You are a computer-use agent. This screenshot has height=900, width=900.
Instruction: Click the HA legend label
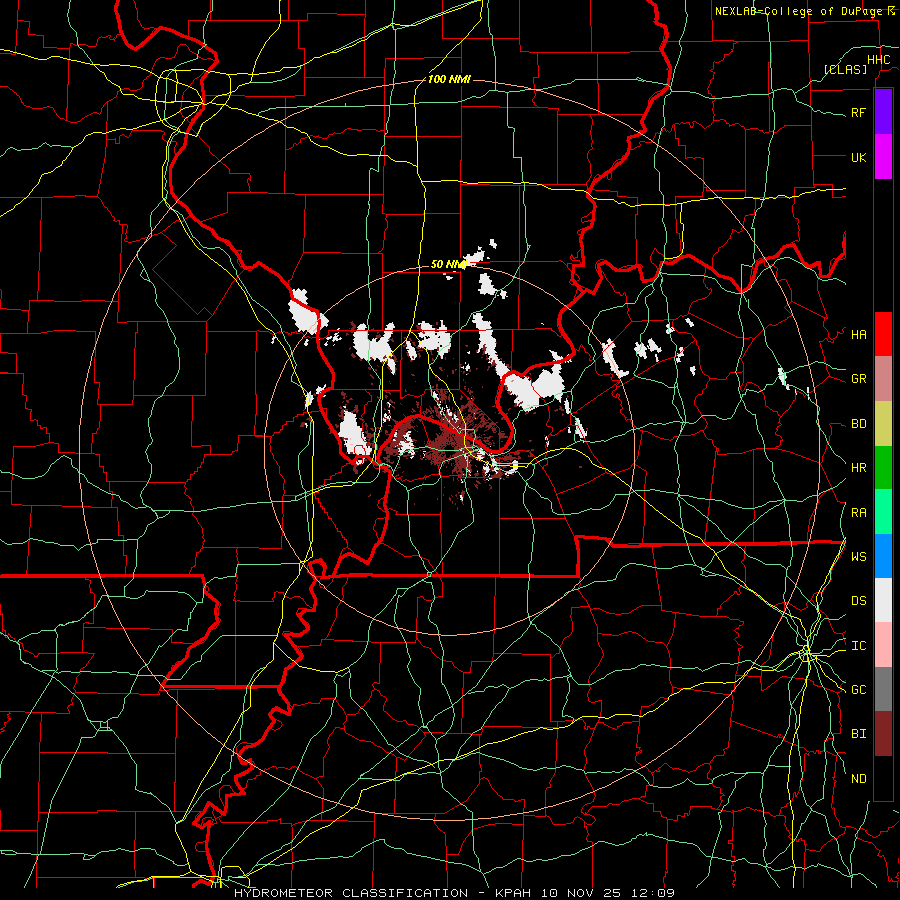[859, 335]
